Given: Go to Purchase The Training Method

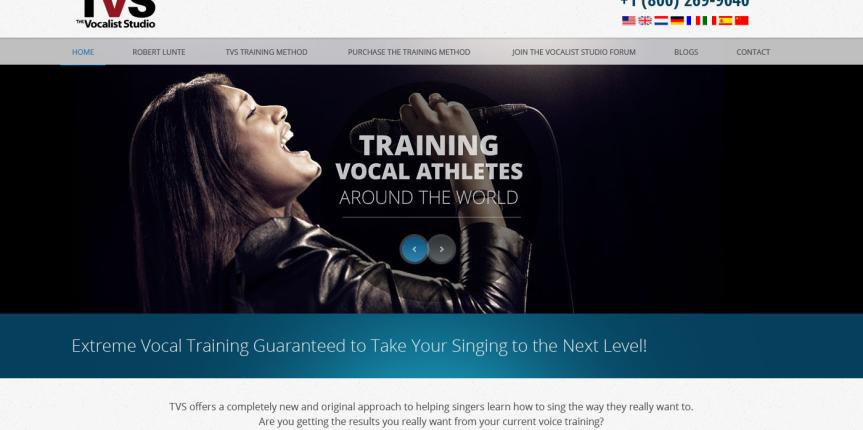Looking at the screenshot, I should (409, 52).
